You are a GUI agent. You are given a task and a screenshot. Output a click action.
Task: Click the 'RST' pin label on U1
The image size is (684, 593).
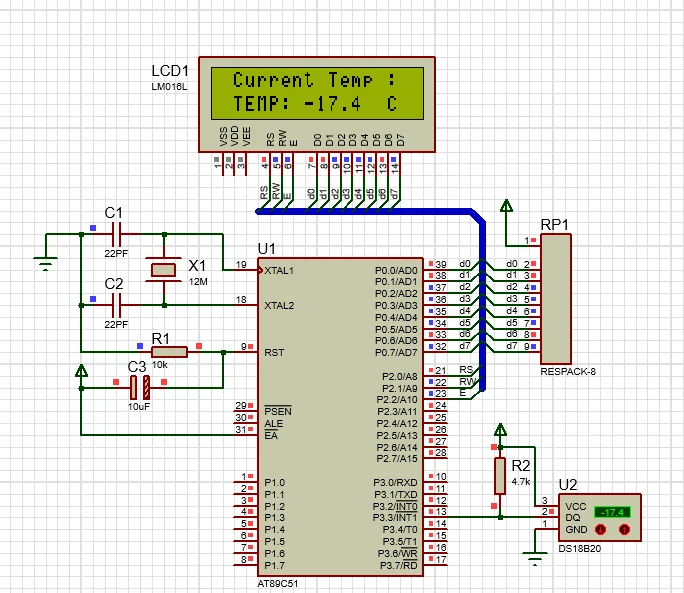[x=274, y=352]
